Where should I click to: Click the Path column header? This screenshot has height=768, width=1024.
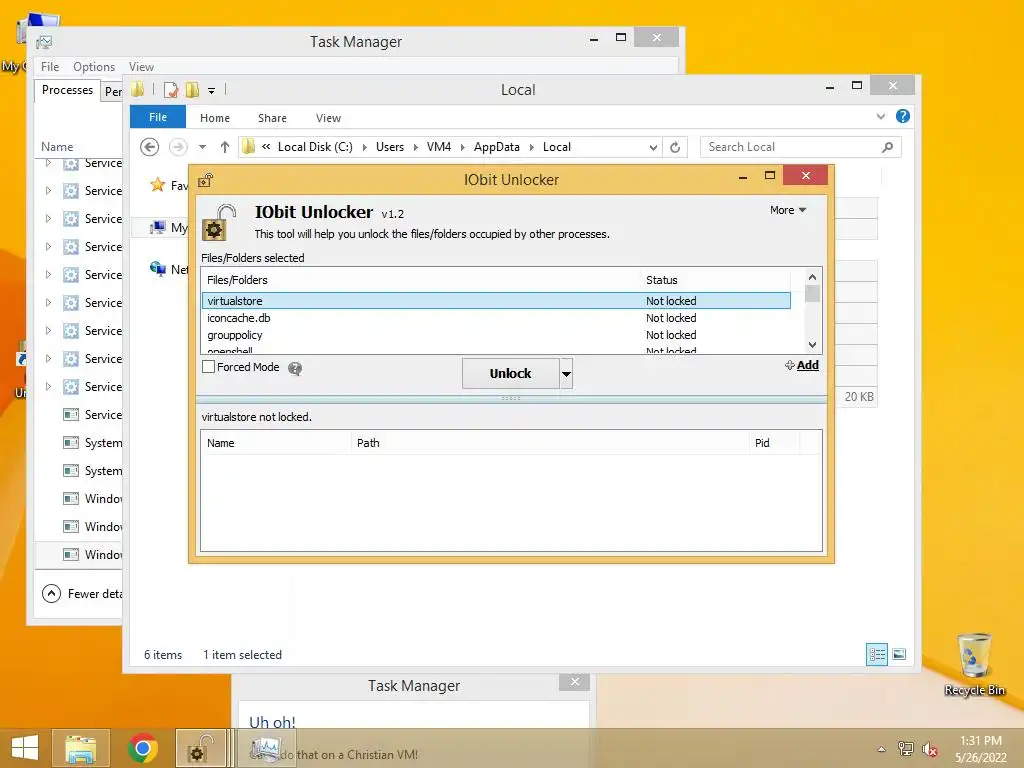coord(550,443)
